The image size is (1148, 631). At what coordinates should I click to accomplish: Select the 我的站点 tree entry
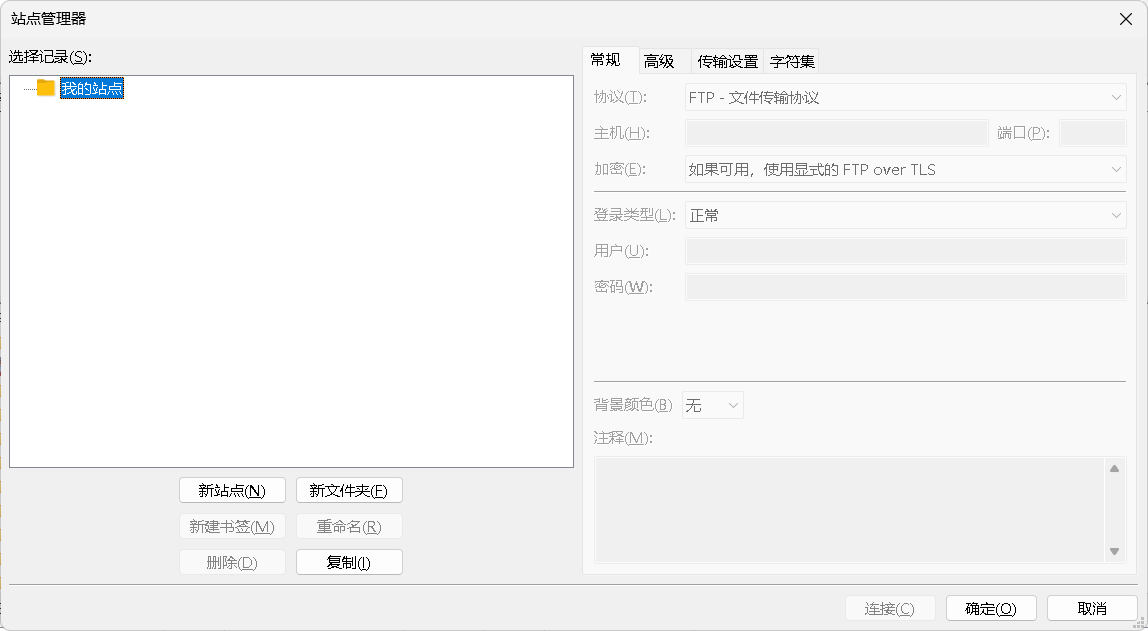(x=92, y=89)
